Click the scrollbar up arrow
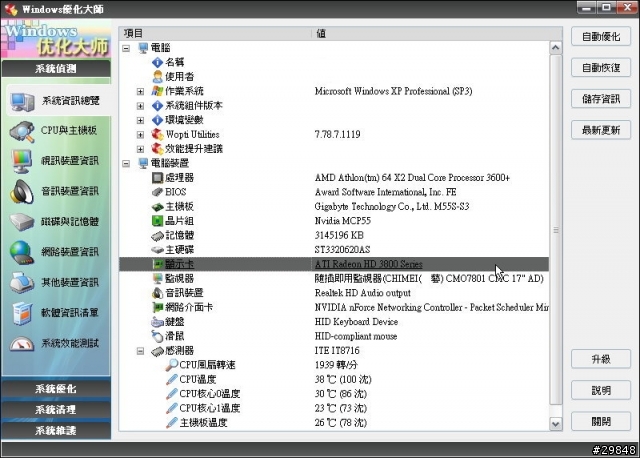The image size is (640, 458). [x=556, y=48]
